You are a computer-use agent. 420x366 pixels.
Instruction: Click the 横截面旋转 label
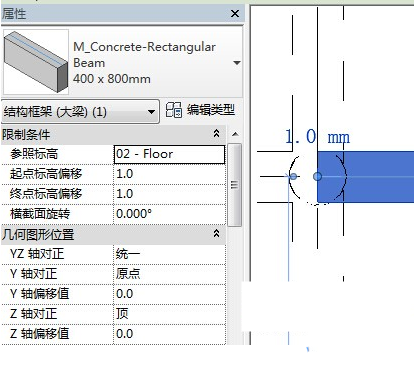pyautogui.click(x=40, y=214)
